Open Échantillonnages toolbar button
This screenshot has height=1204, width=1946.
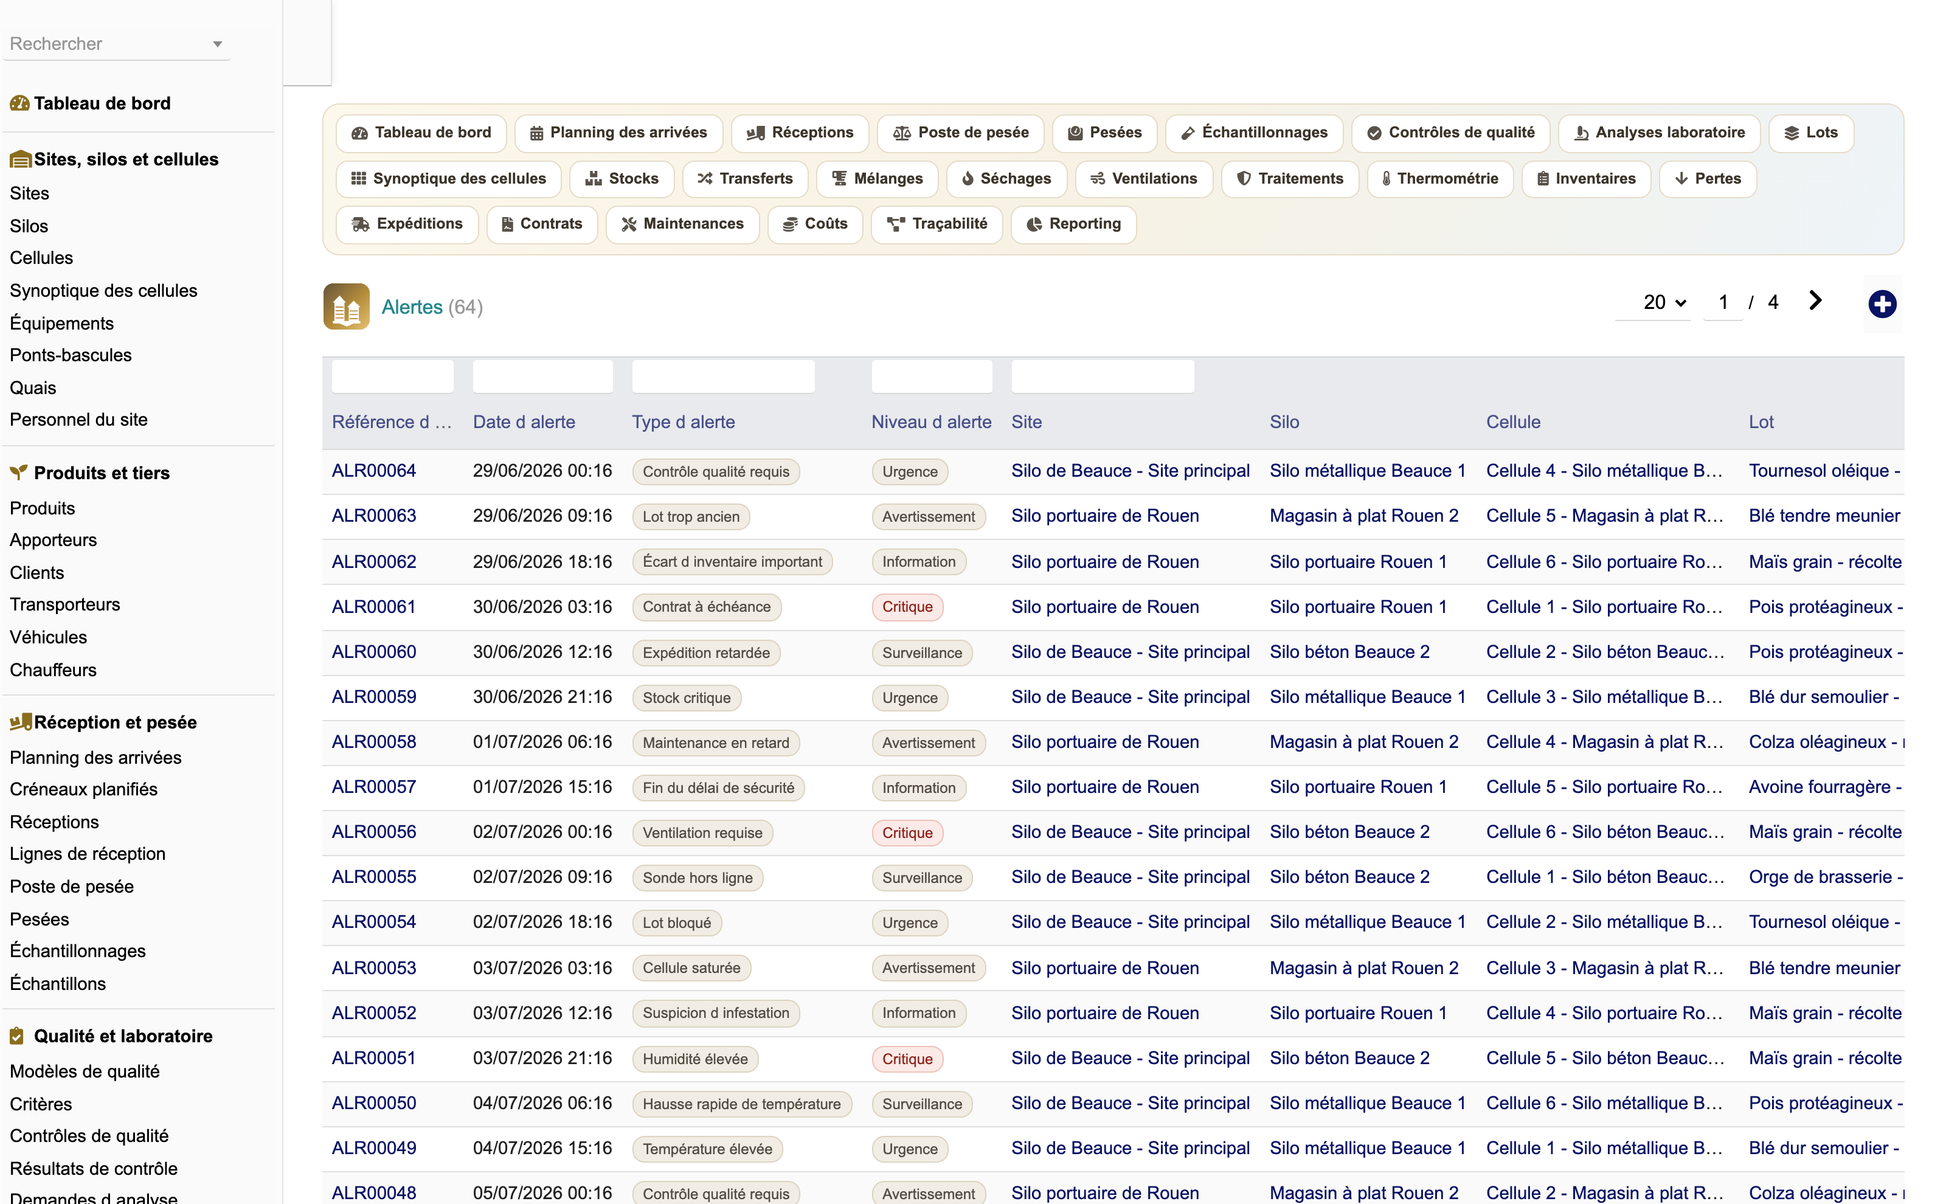[x=1254, y=133]
